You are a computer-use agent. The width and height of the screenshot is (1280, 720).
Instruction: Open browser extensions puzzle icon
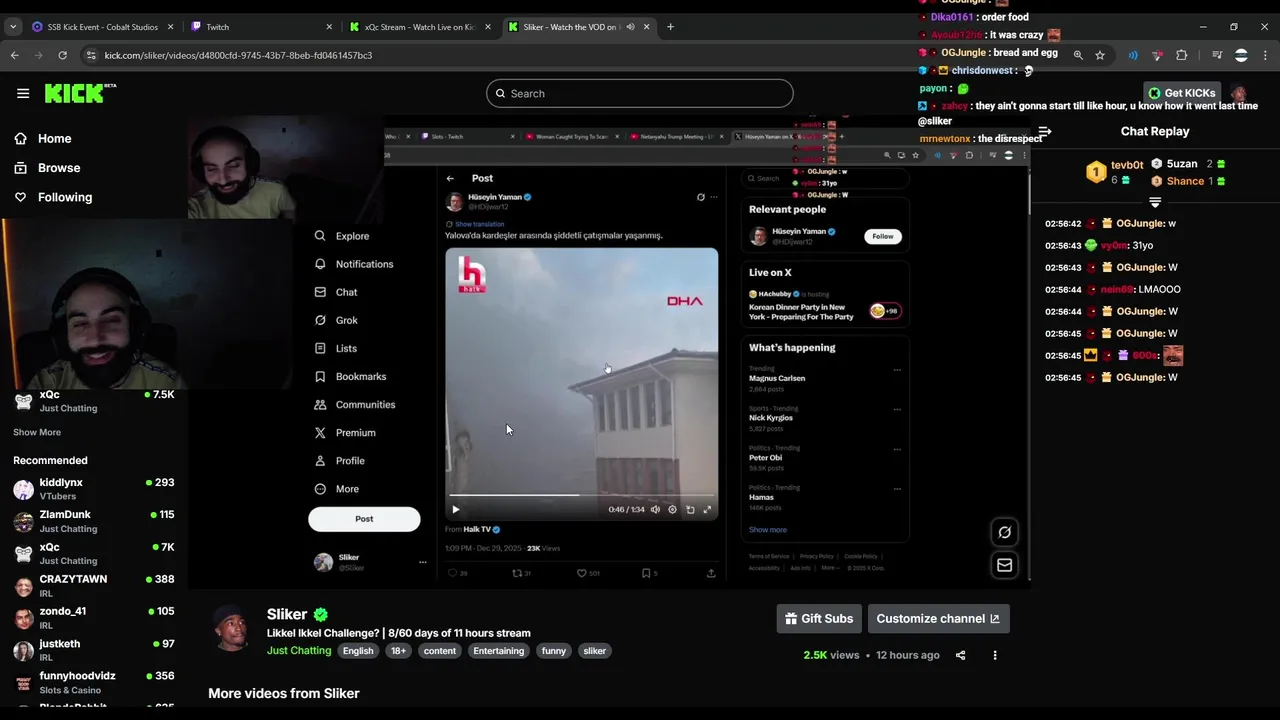point(1182,55)
